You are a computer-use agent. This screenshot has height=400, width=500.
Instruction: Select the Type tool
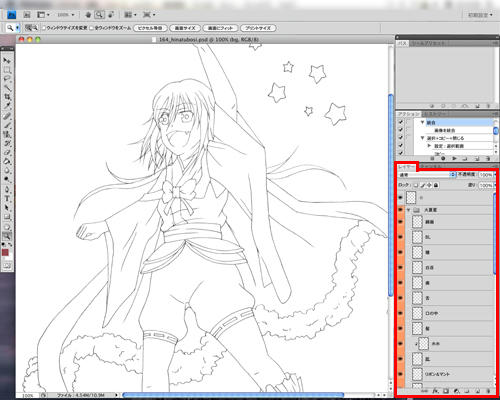[x=7, y=199]
